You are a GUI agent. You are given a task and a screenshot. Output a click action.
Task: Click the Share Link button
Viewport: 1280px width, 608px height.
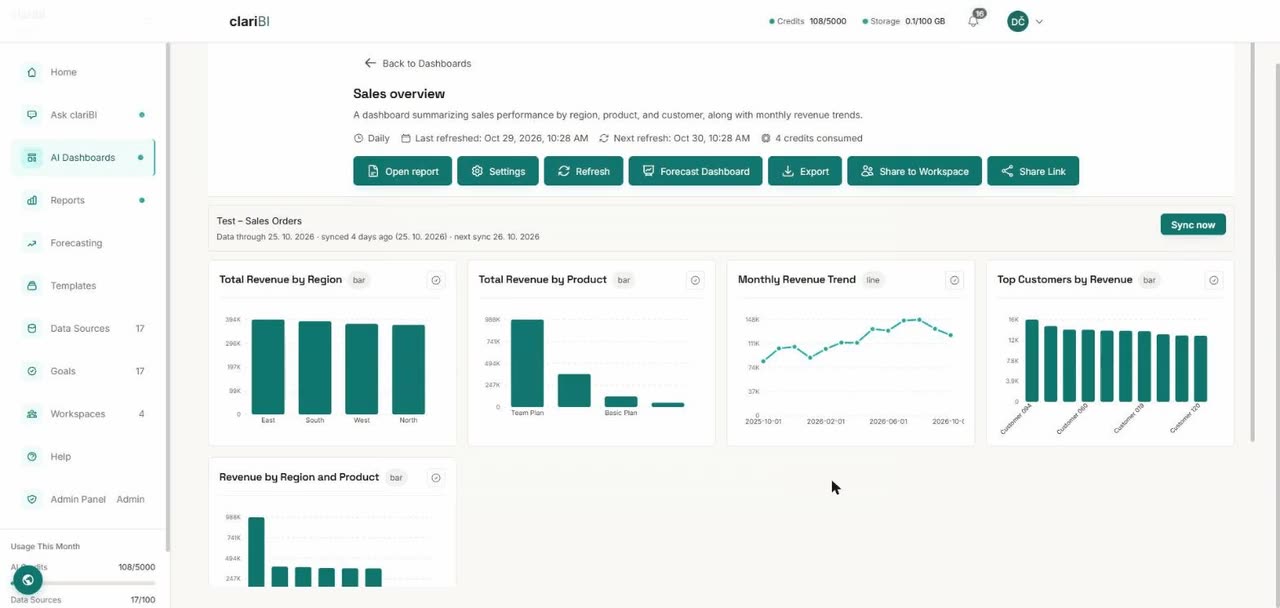(x=1033, y=171)
